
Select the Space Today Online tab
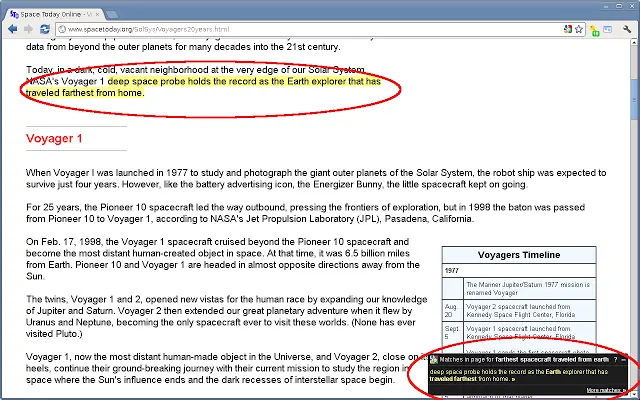point(53,14)
